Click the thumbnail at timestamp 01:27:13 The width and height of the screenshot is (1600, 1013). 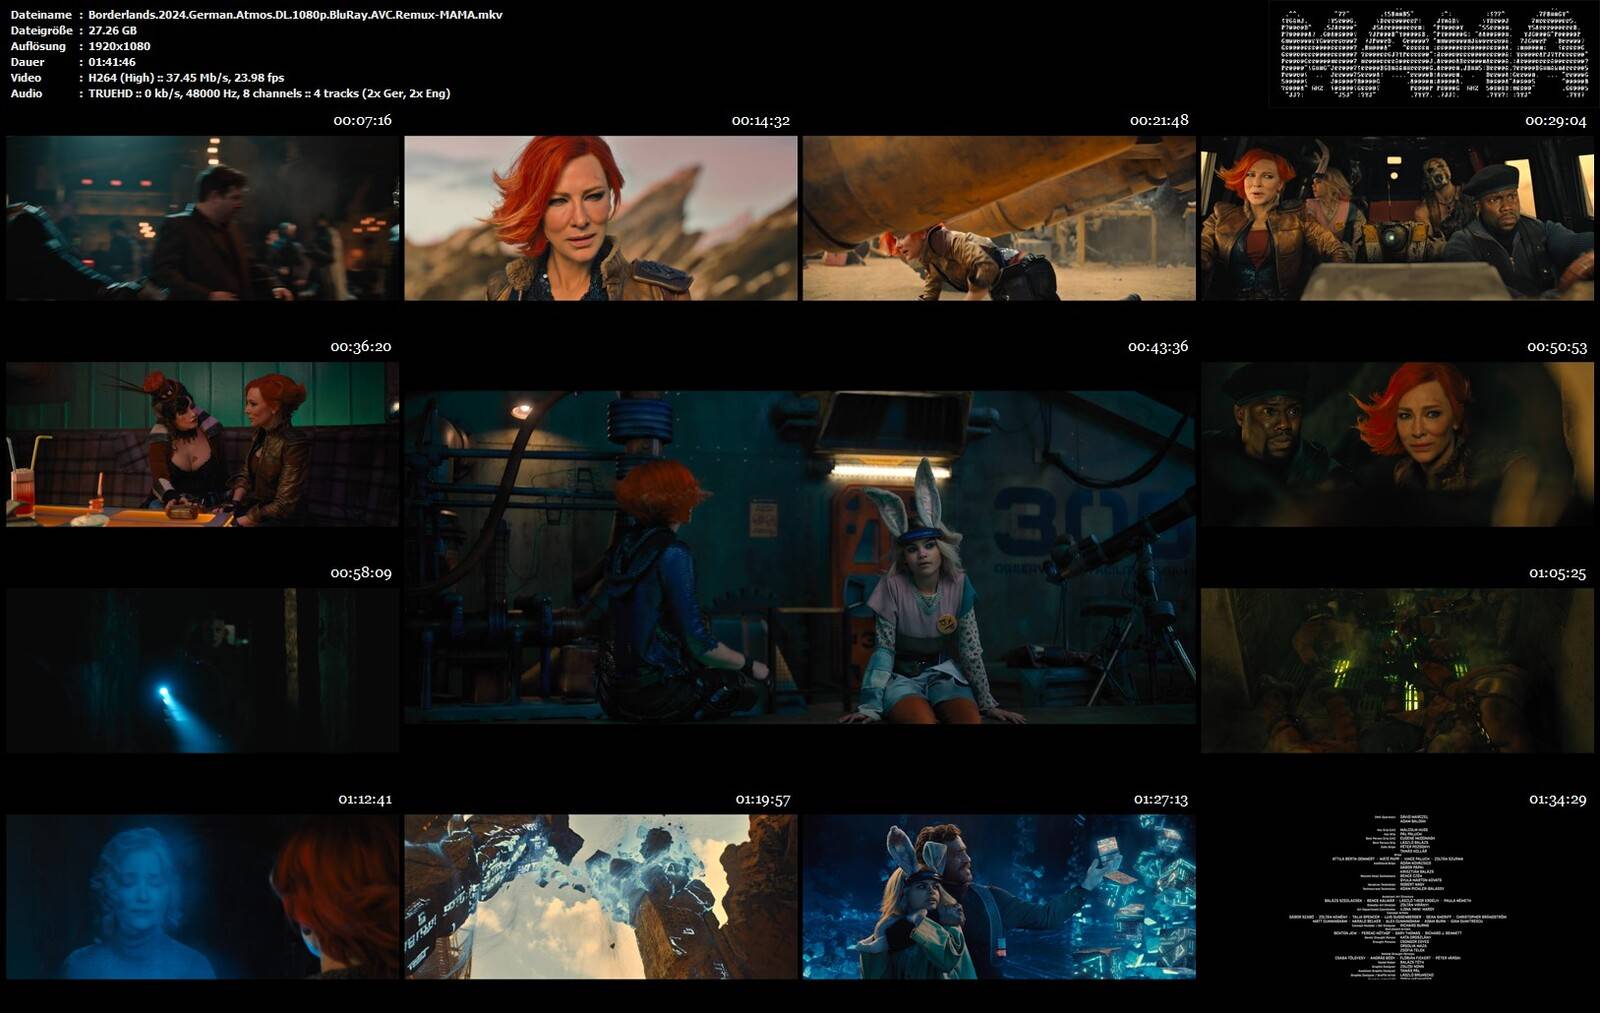point(999,897)
